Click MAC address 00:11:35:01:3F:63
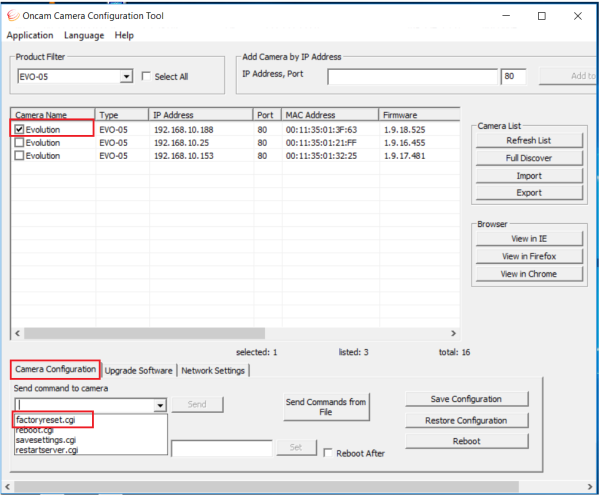The width and height of the screenshot is (600, 497). (321, 130)
